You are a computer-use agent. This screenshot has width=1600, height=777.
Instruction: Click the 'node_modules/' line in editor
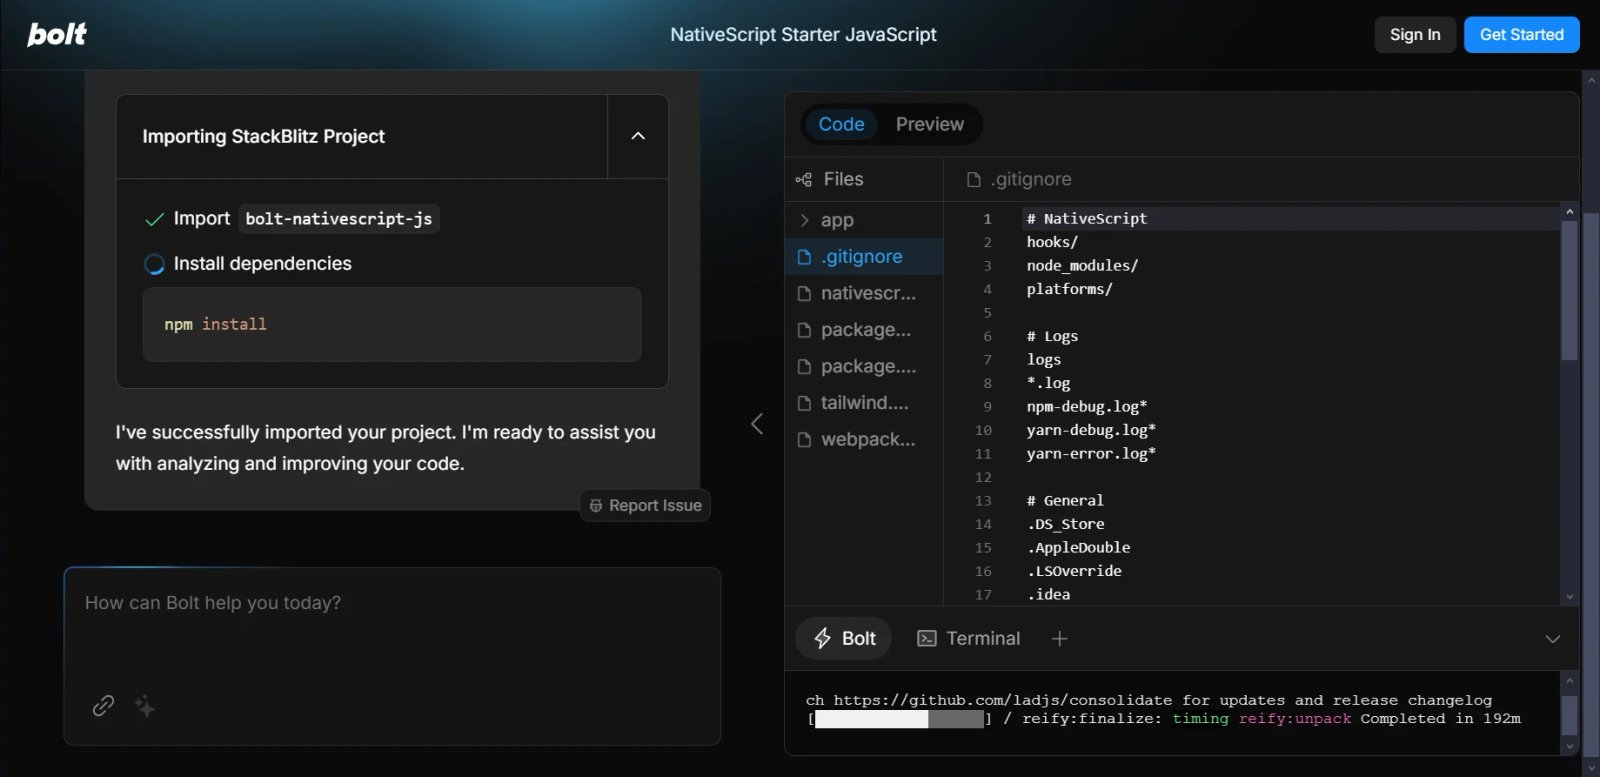[x=1082, y=266]
